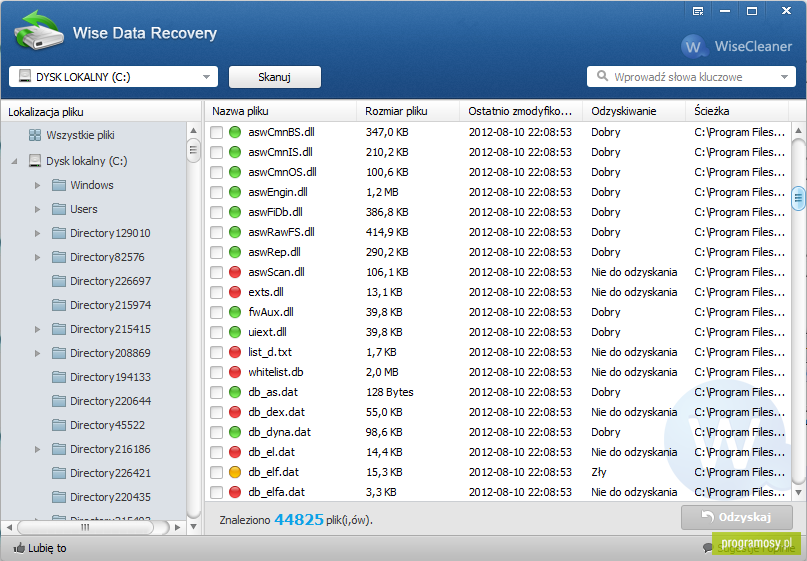Sort by Ścieżka column header
Screen dimensions: 807x561
click(x=737, y=111)
